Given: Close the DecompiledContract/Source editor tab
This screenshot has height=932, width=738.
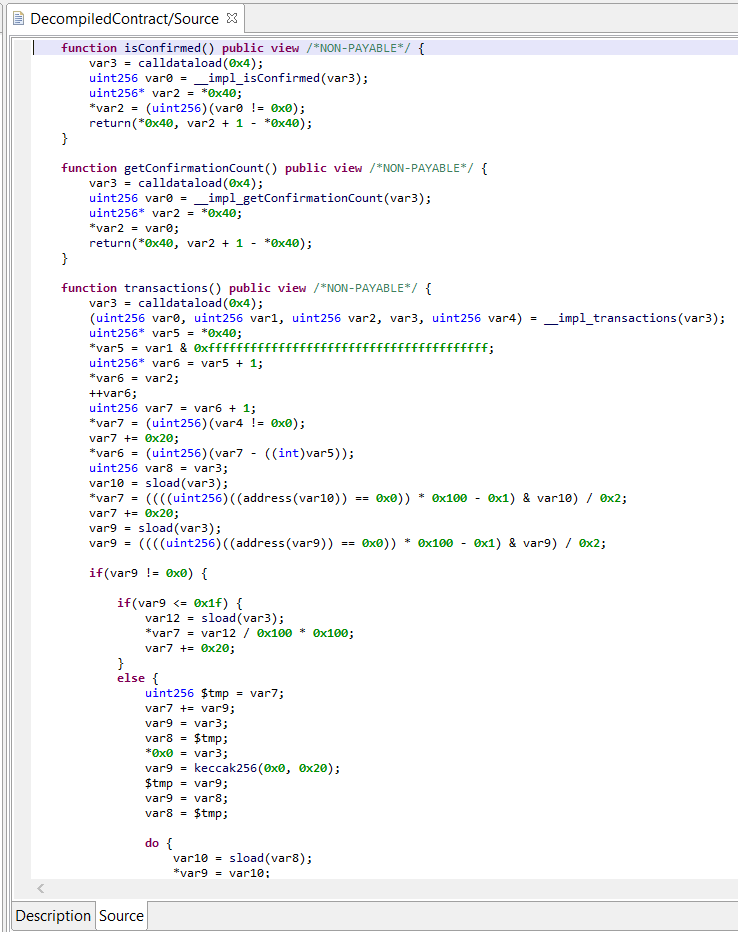Looking at the screenshot, I should point(232,18).
